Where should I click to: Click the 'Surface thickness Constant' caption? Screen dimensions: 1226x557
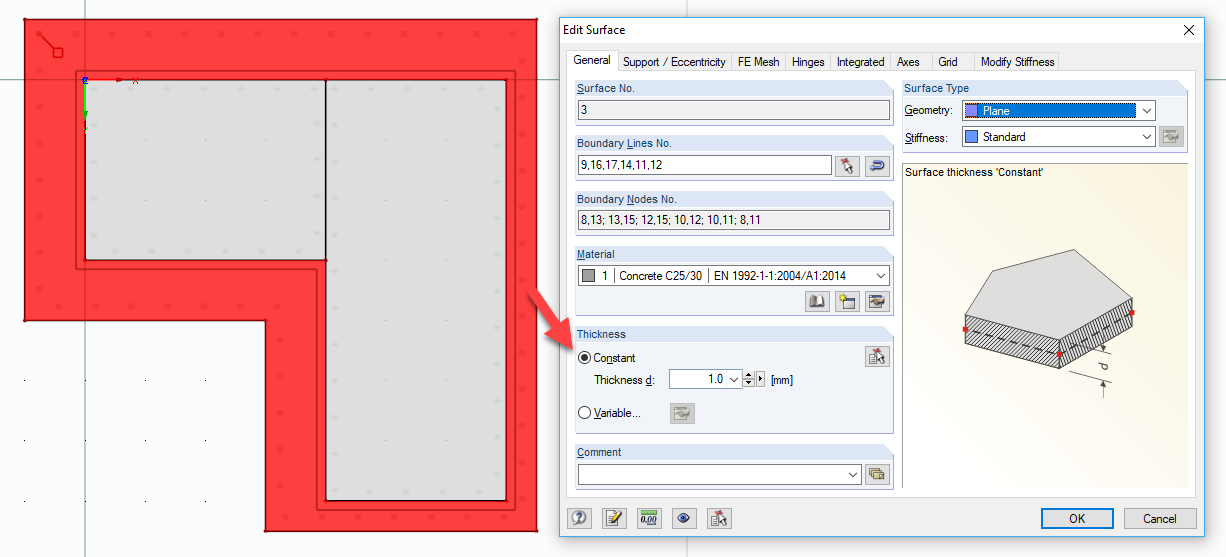pyautogui.click(x=974, y=172)
